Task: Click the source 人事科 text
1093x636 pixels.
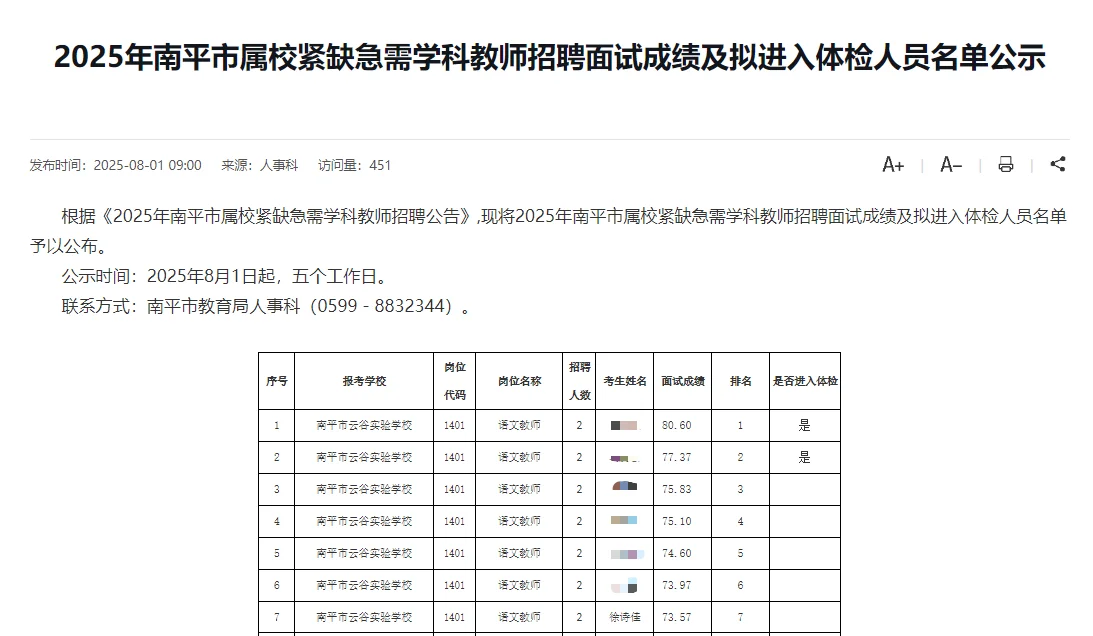Action: tap(279, 165)
